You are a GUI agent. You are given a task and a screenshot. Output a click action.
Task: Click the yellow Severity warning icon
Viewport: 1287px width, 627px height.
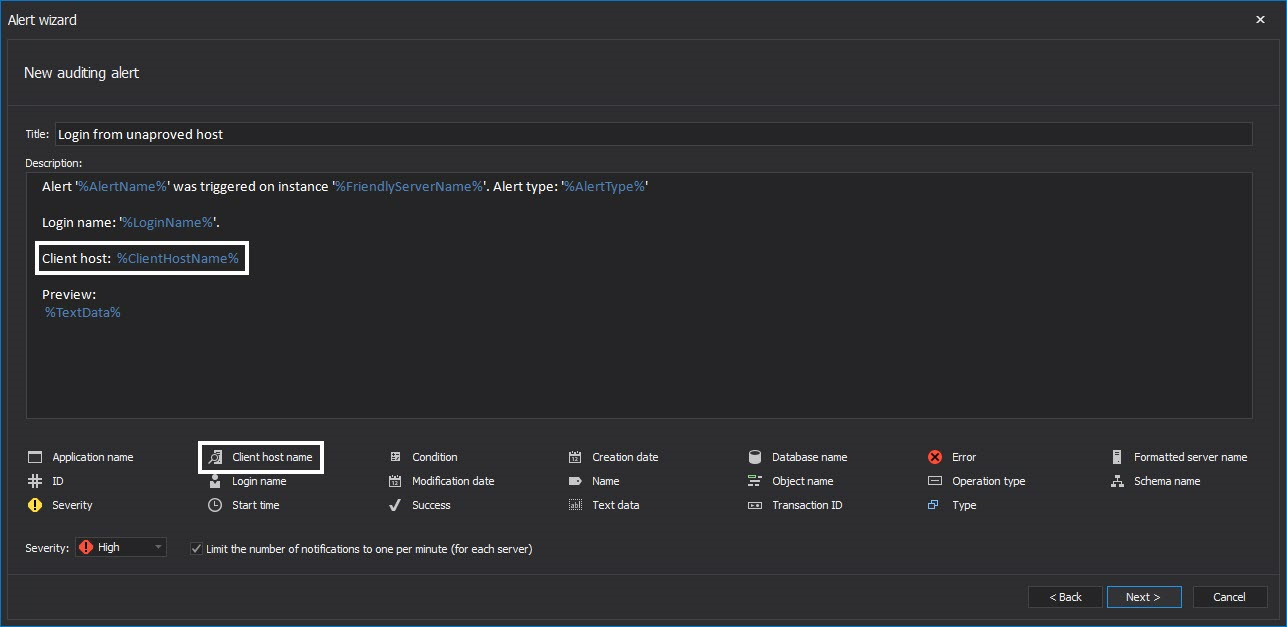point(35,505)
